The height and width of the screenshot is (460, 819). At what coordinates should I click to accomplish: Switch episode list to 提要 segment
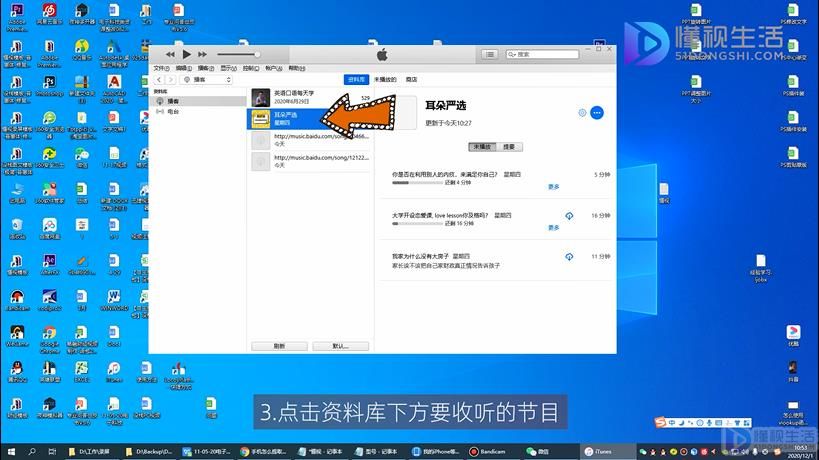point(509,147)
